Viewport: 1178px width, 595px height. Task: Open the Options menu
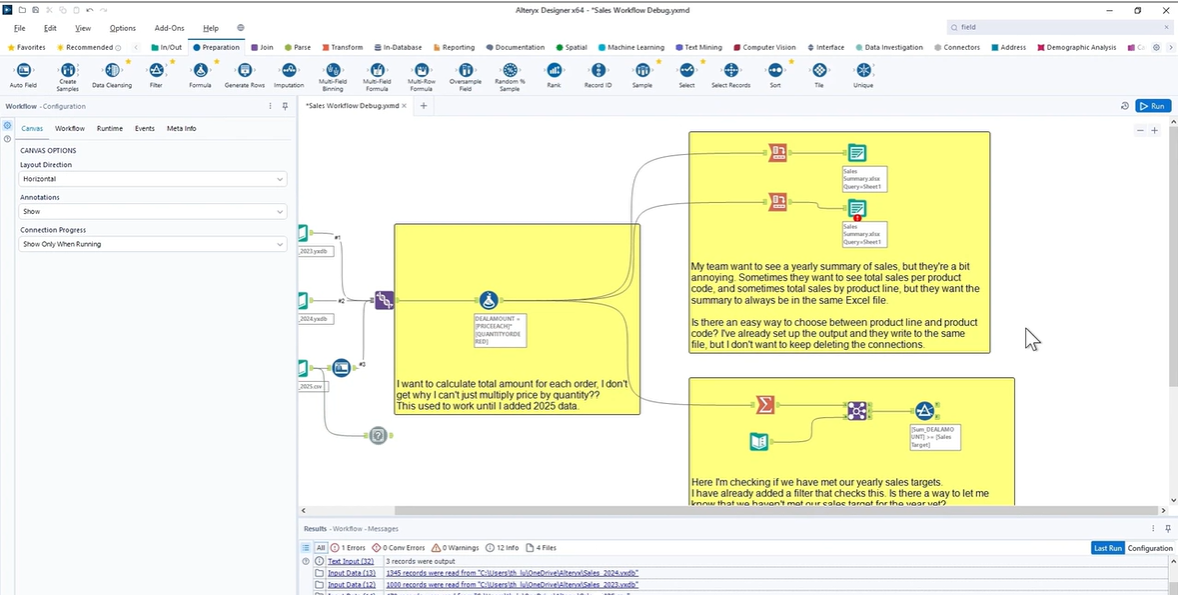[x=122, y=28]
